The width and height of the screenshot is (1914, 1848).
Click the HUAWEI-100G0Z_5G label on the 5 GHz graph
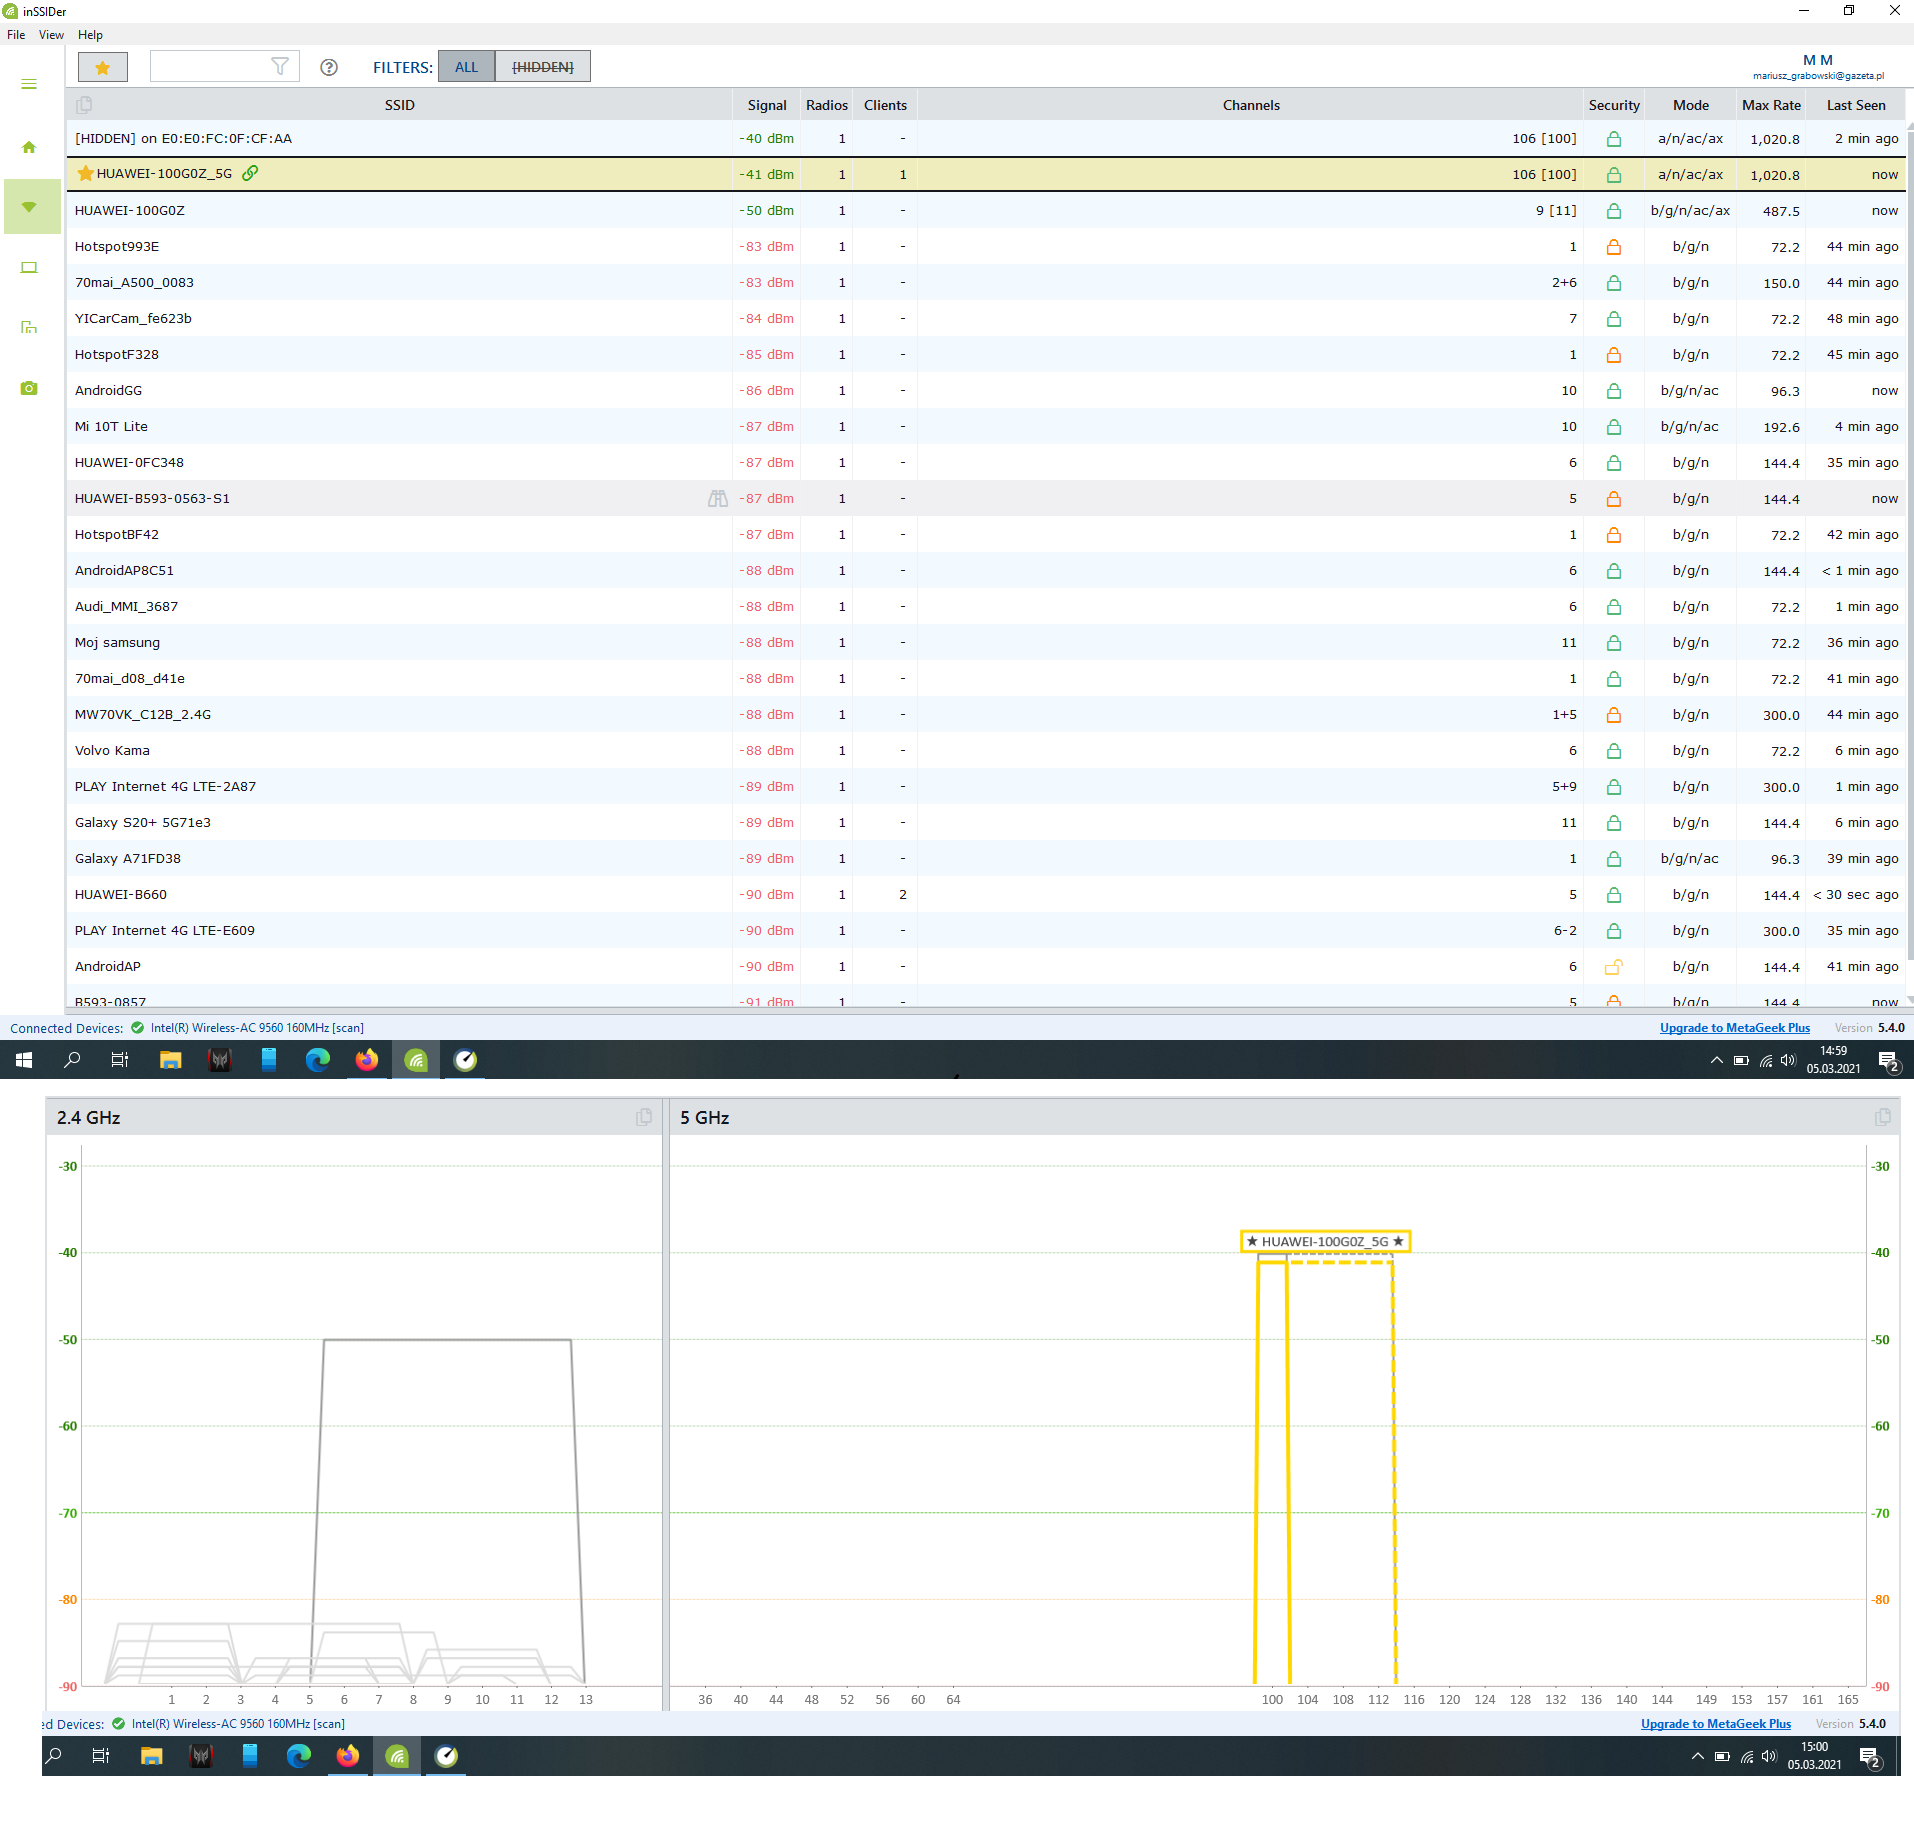click(x=1325, y=1241)
